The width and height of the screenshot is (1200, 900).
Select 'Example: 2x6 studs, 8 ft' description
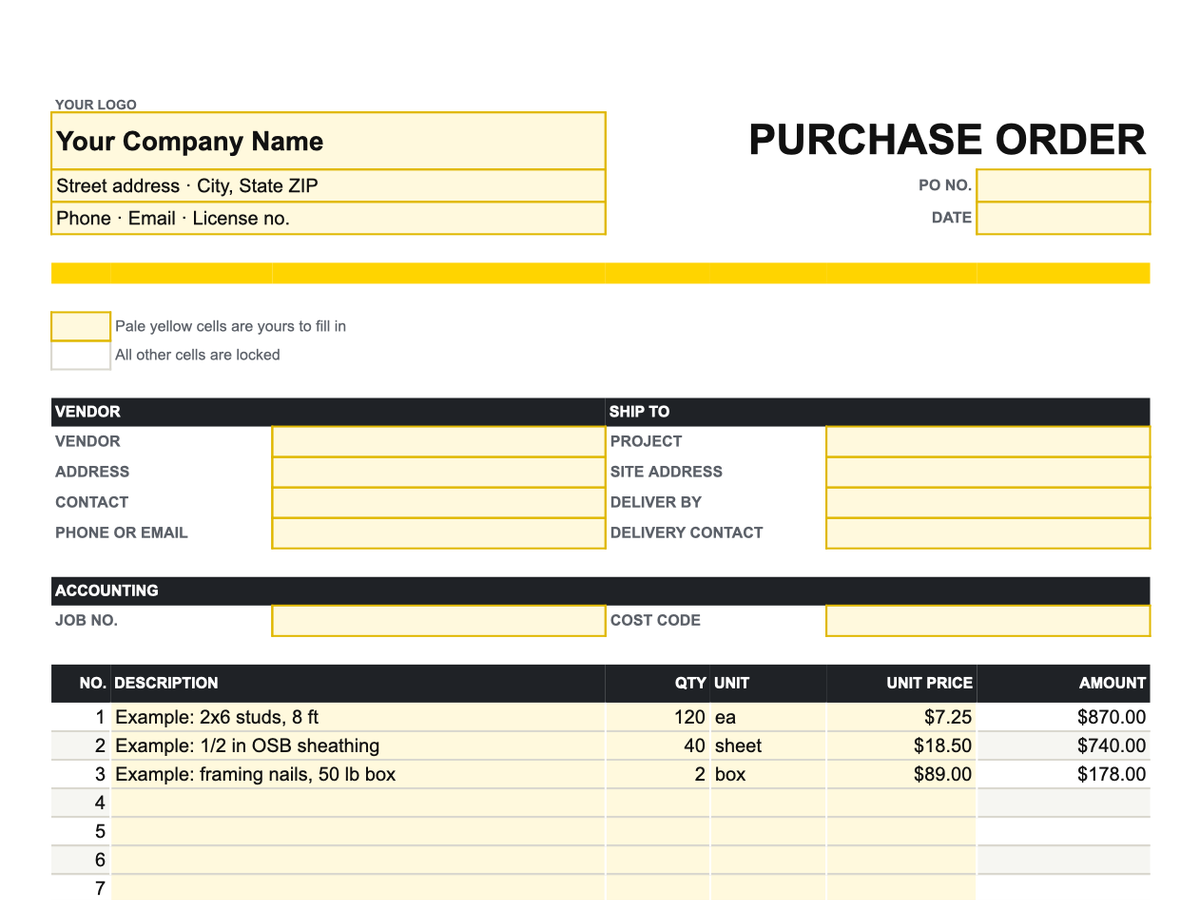coord(358,717)
